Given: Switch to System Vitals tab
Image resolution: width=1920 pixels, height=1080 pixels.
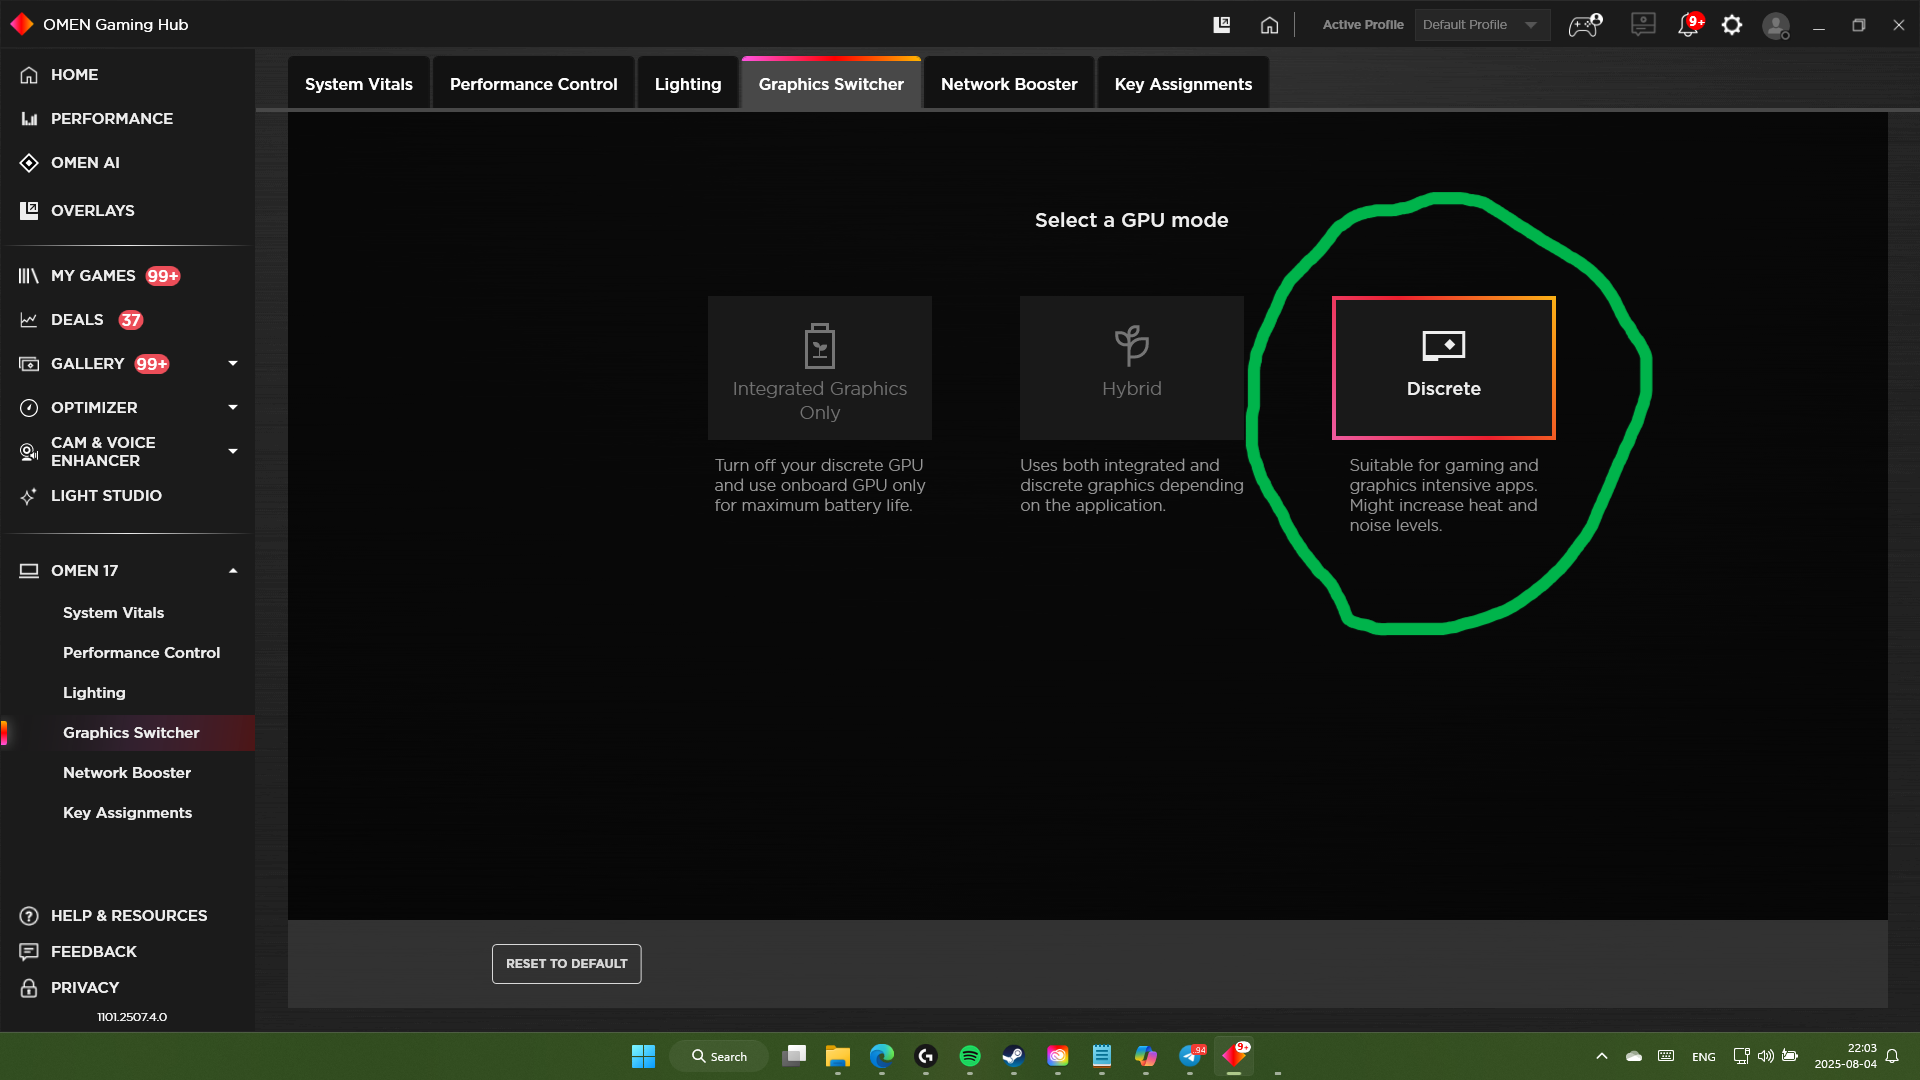Looking at the screenshot, I should click(x=359, y=84).
